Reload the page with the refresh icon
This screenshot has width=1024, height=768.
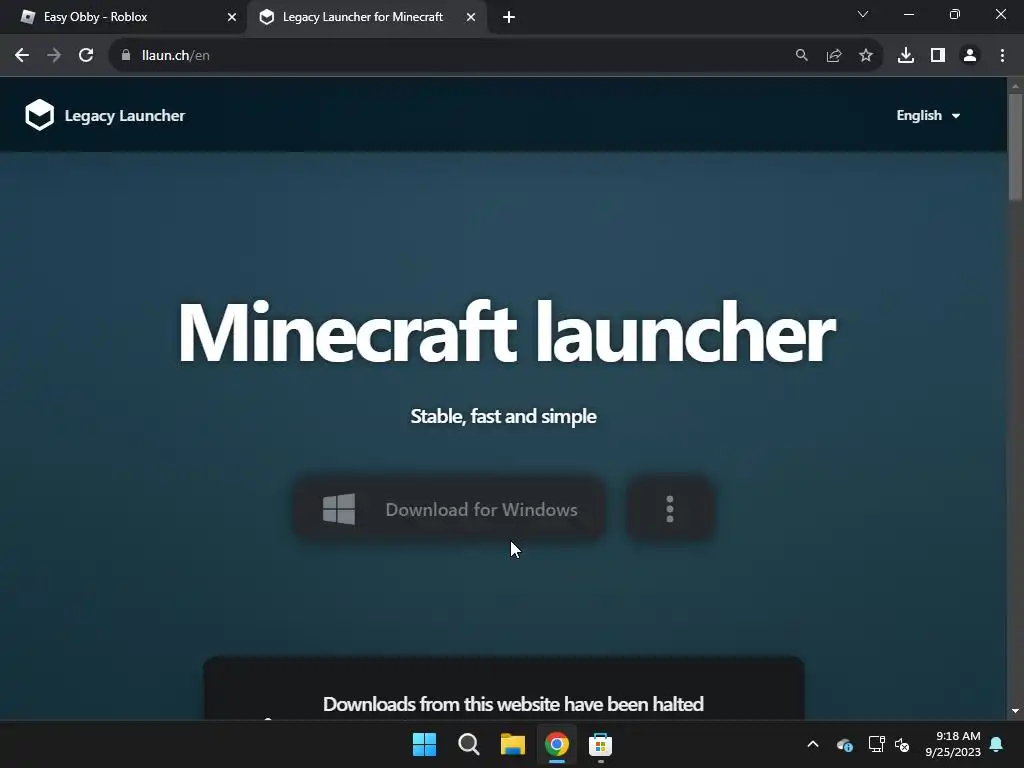(86, 56)
